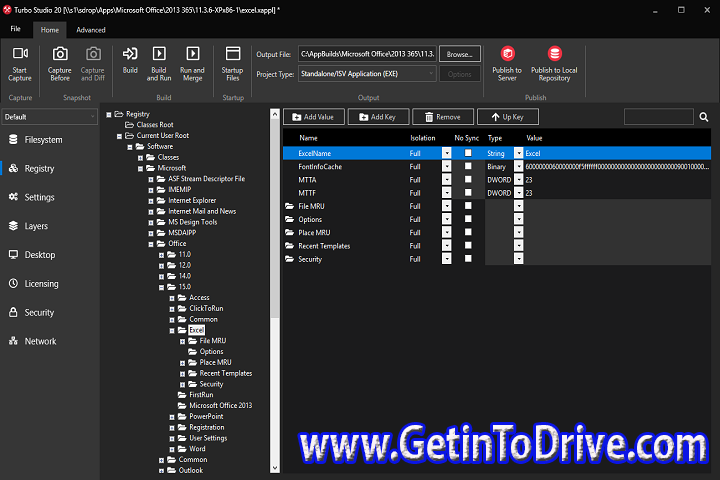Sort values by the Name column header
720x480 pixels.
click(309, 138)
